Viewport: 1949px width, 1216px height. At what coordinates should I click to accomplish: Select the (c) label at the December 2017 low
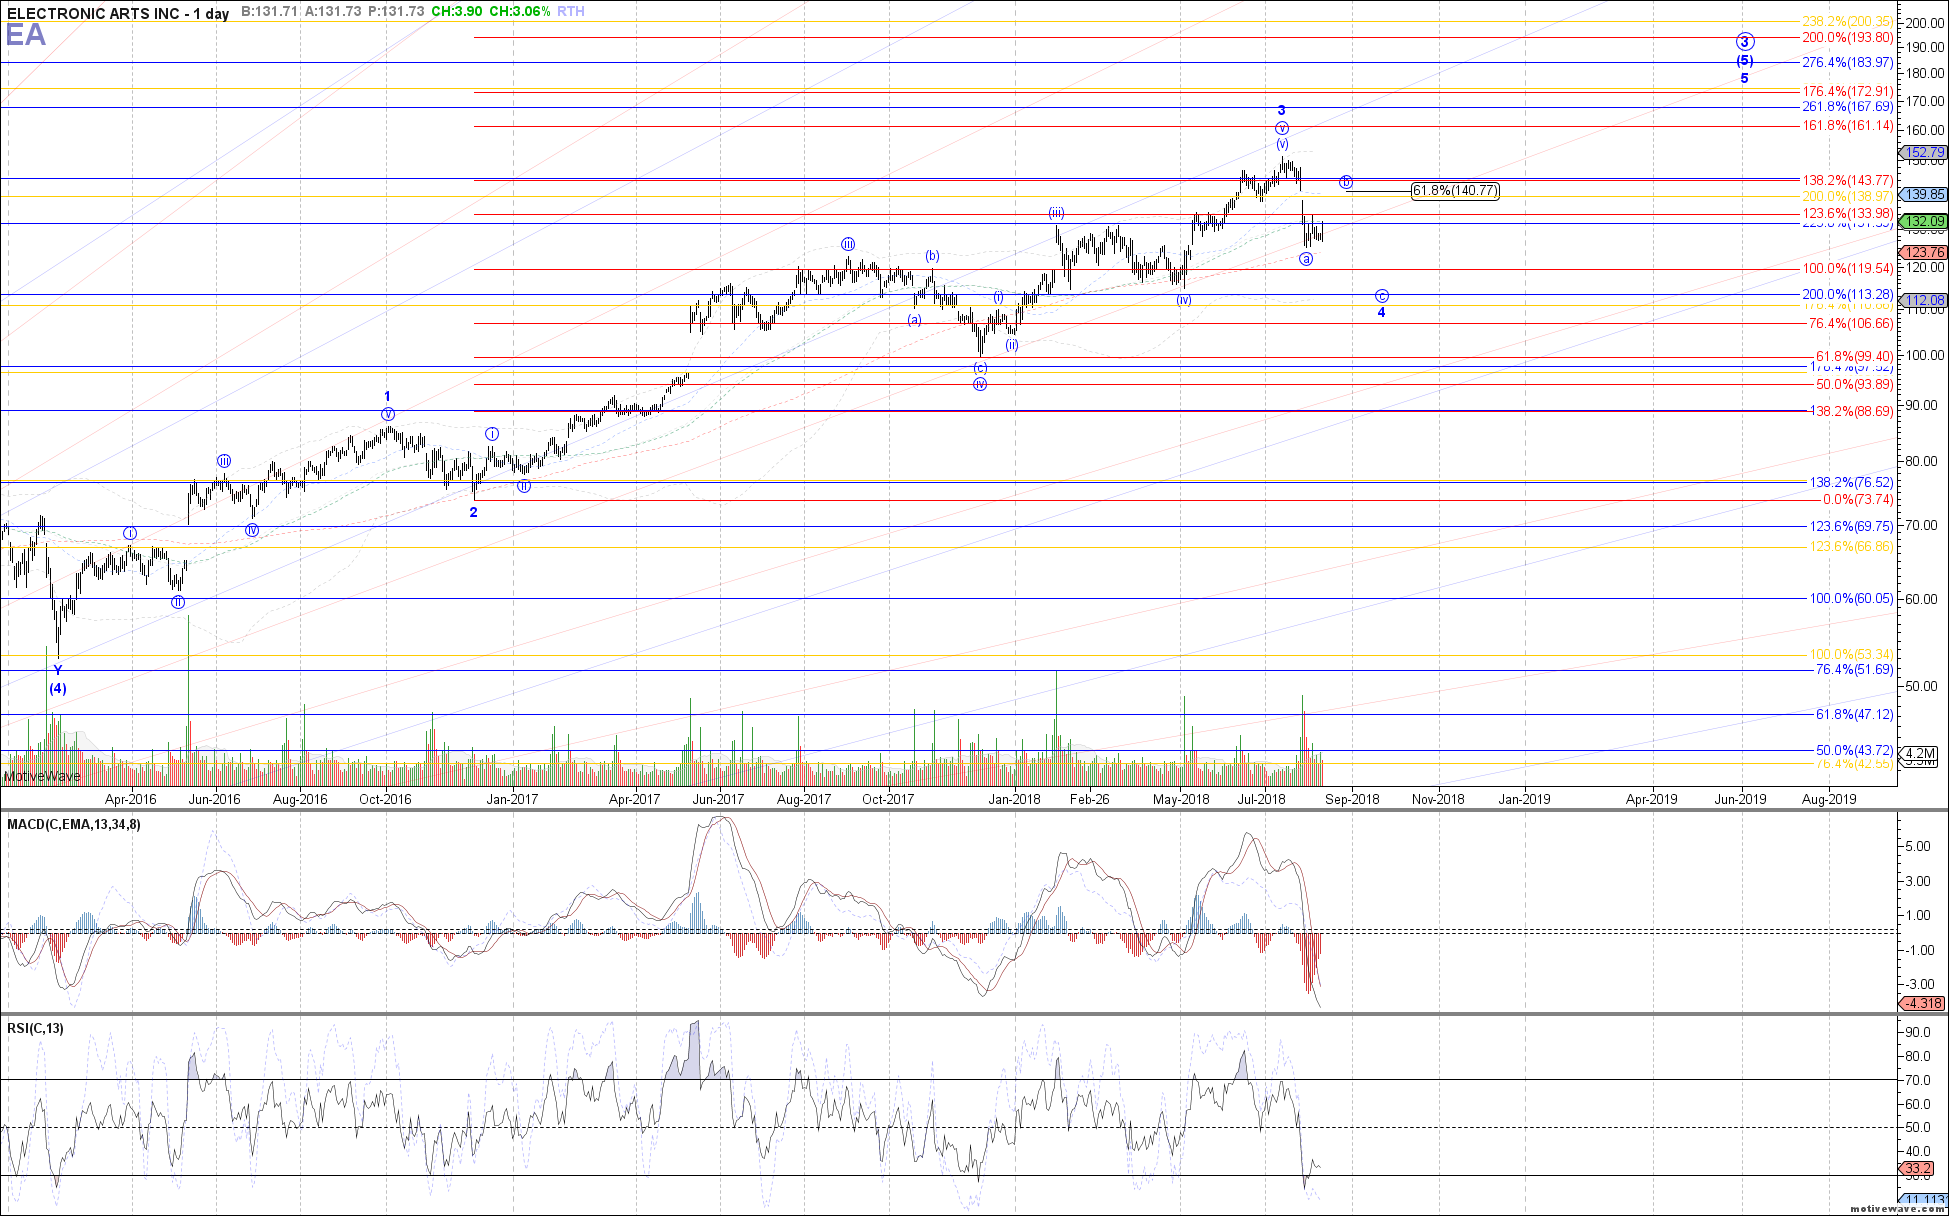tap(980, 368)
